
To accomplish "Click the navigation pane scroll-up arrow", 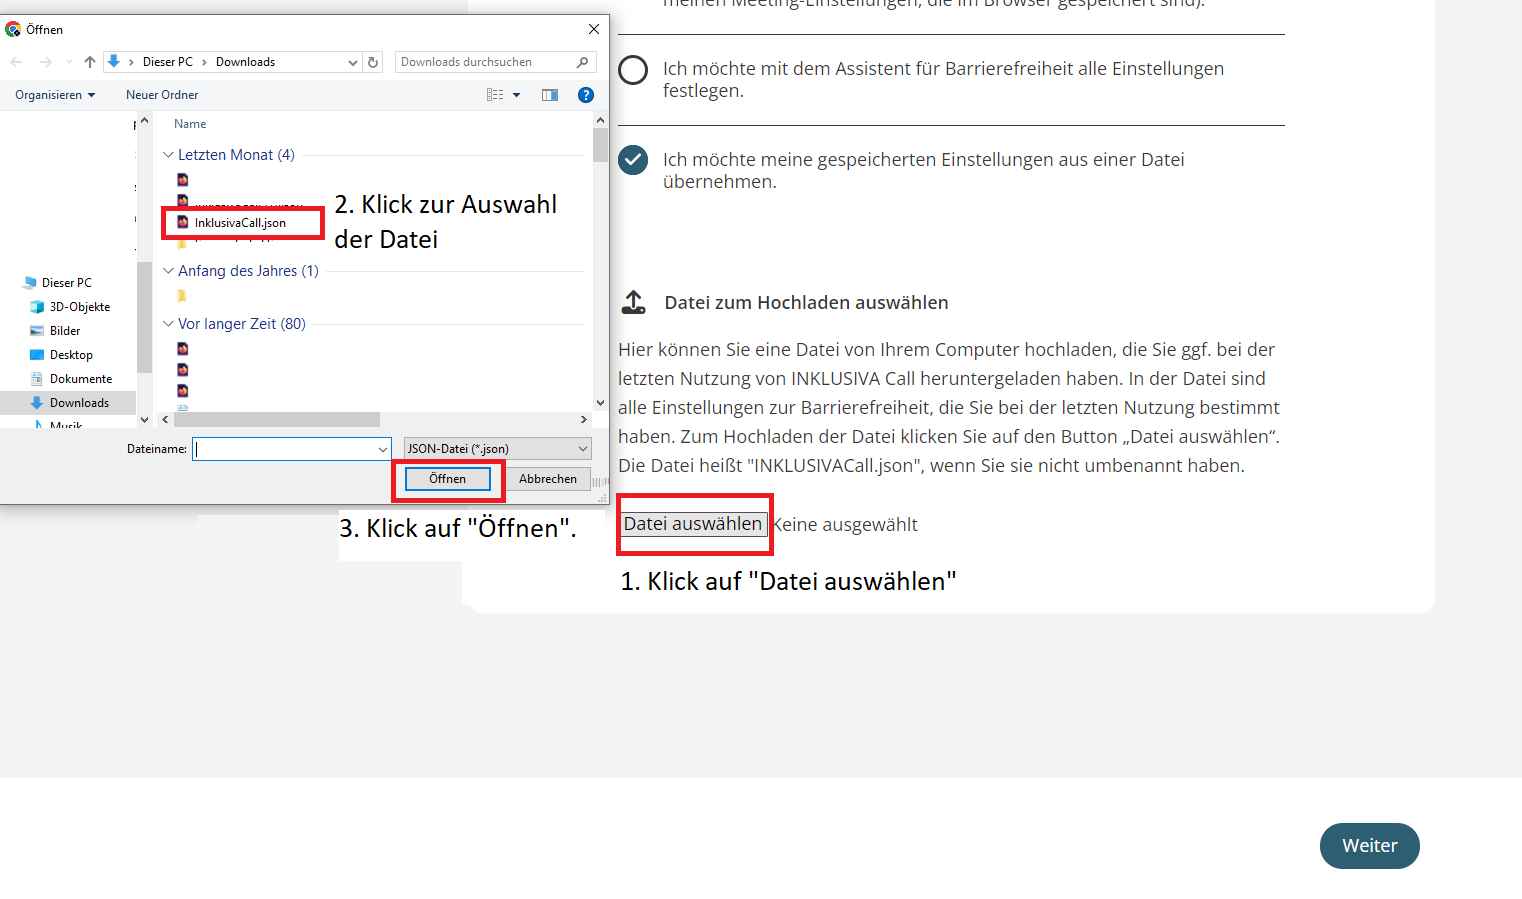I will pos(144,121).
